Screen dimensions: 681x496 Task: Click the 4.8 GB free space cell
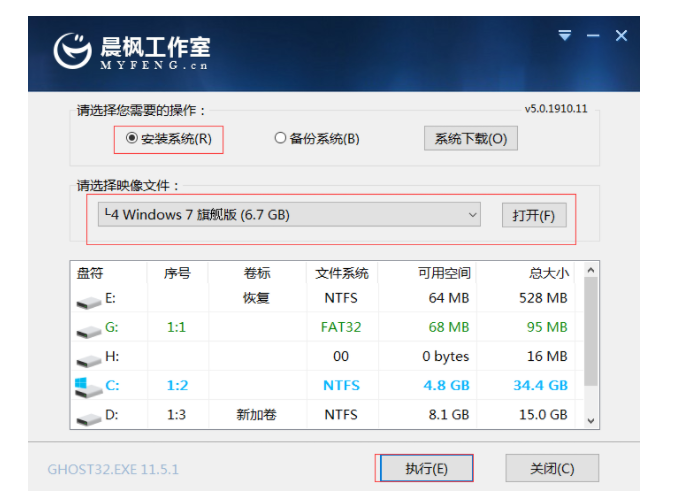pyautogui.click(x=446, y=385)
